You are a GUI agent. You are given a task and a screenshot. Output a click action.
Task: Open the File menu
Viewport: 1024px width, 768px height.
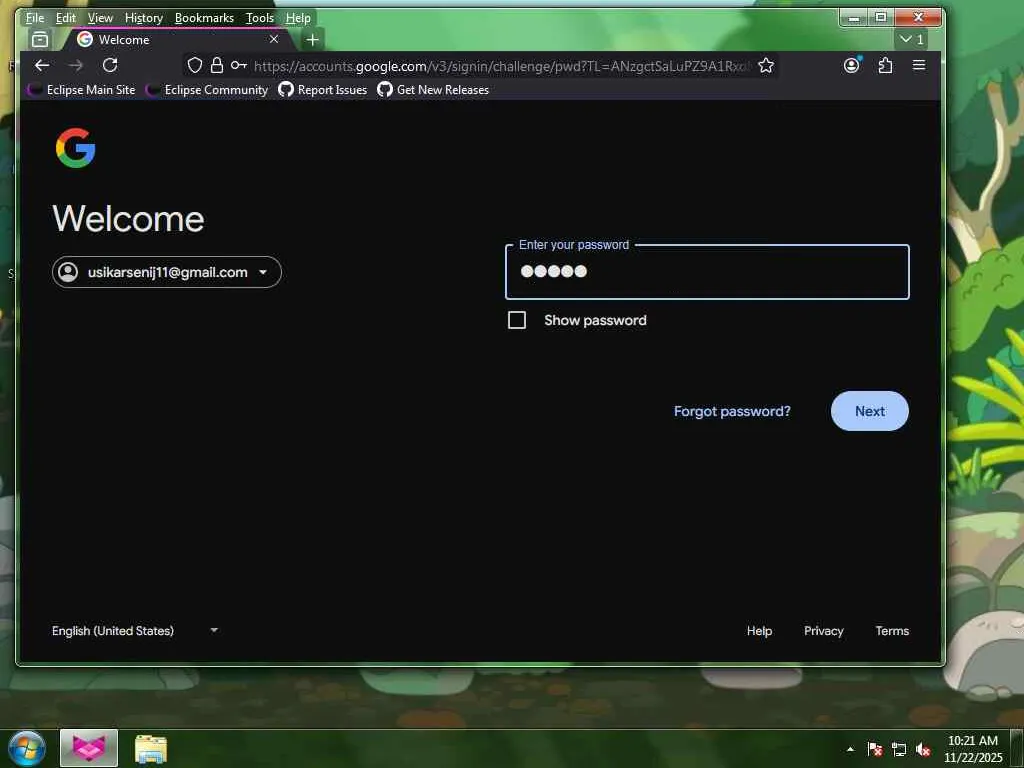(x=35, y=18)
